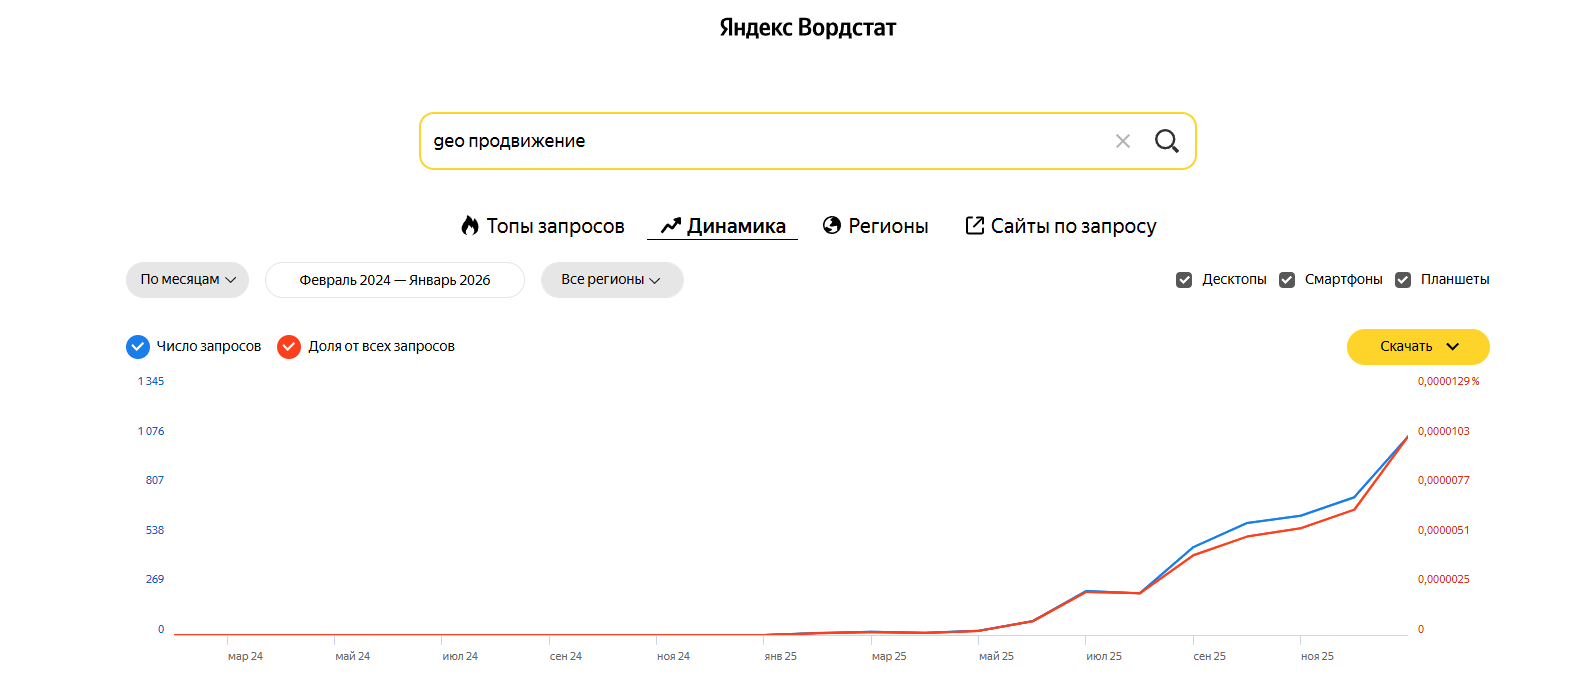Disable the Планшеты checkbox
Viewport: 1574px width, 682px height.
[1403, 280]
